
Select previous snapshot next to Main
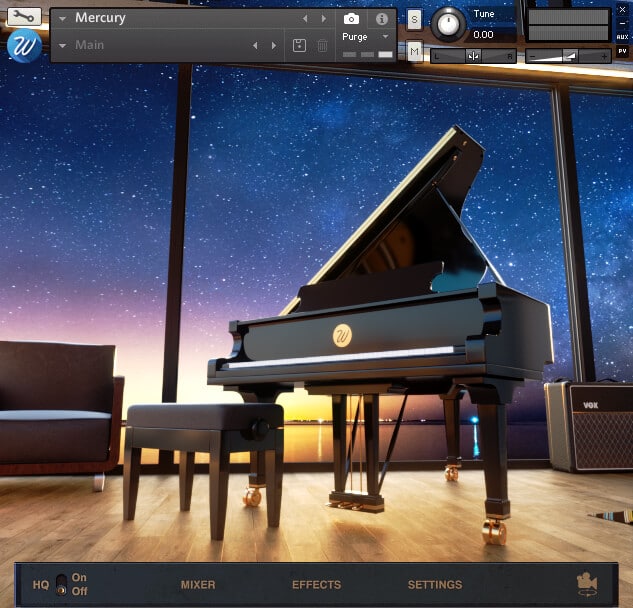click(x=255, y=45)
